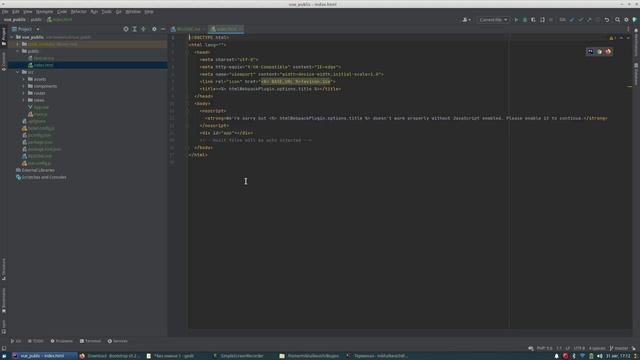Open IDE settings gear in toolbar

click(626, 20)
